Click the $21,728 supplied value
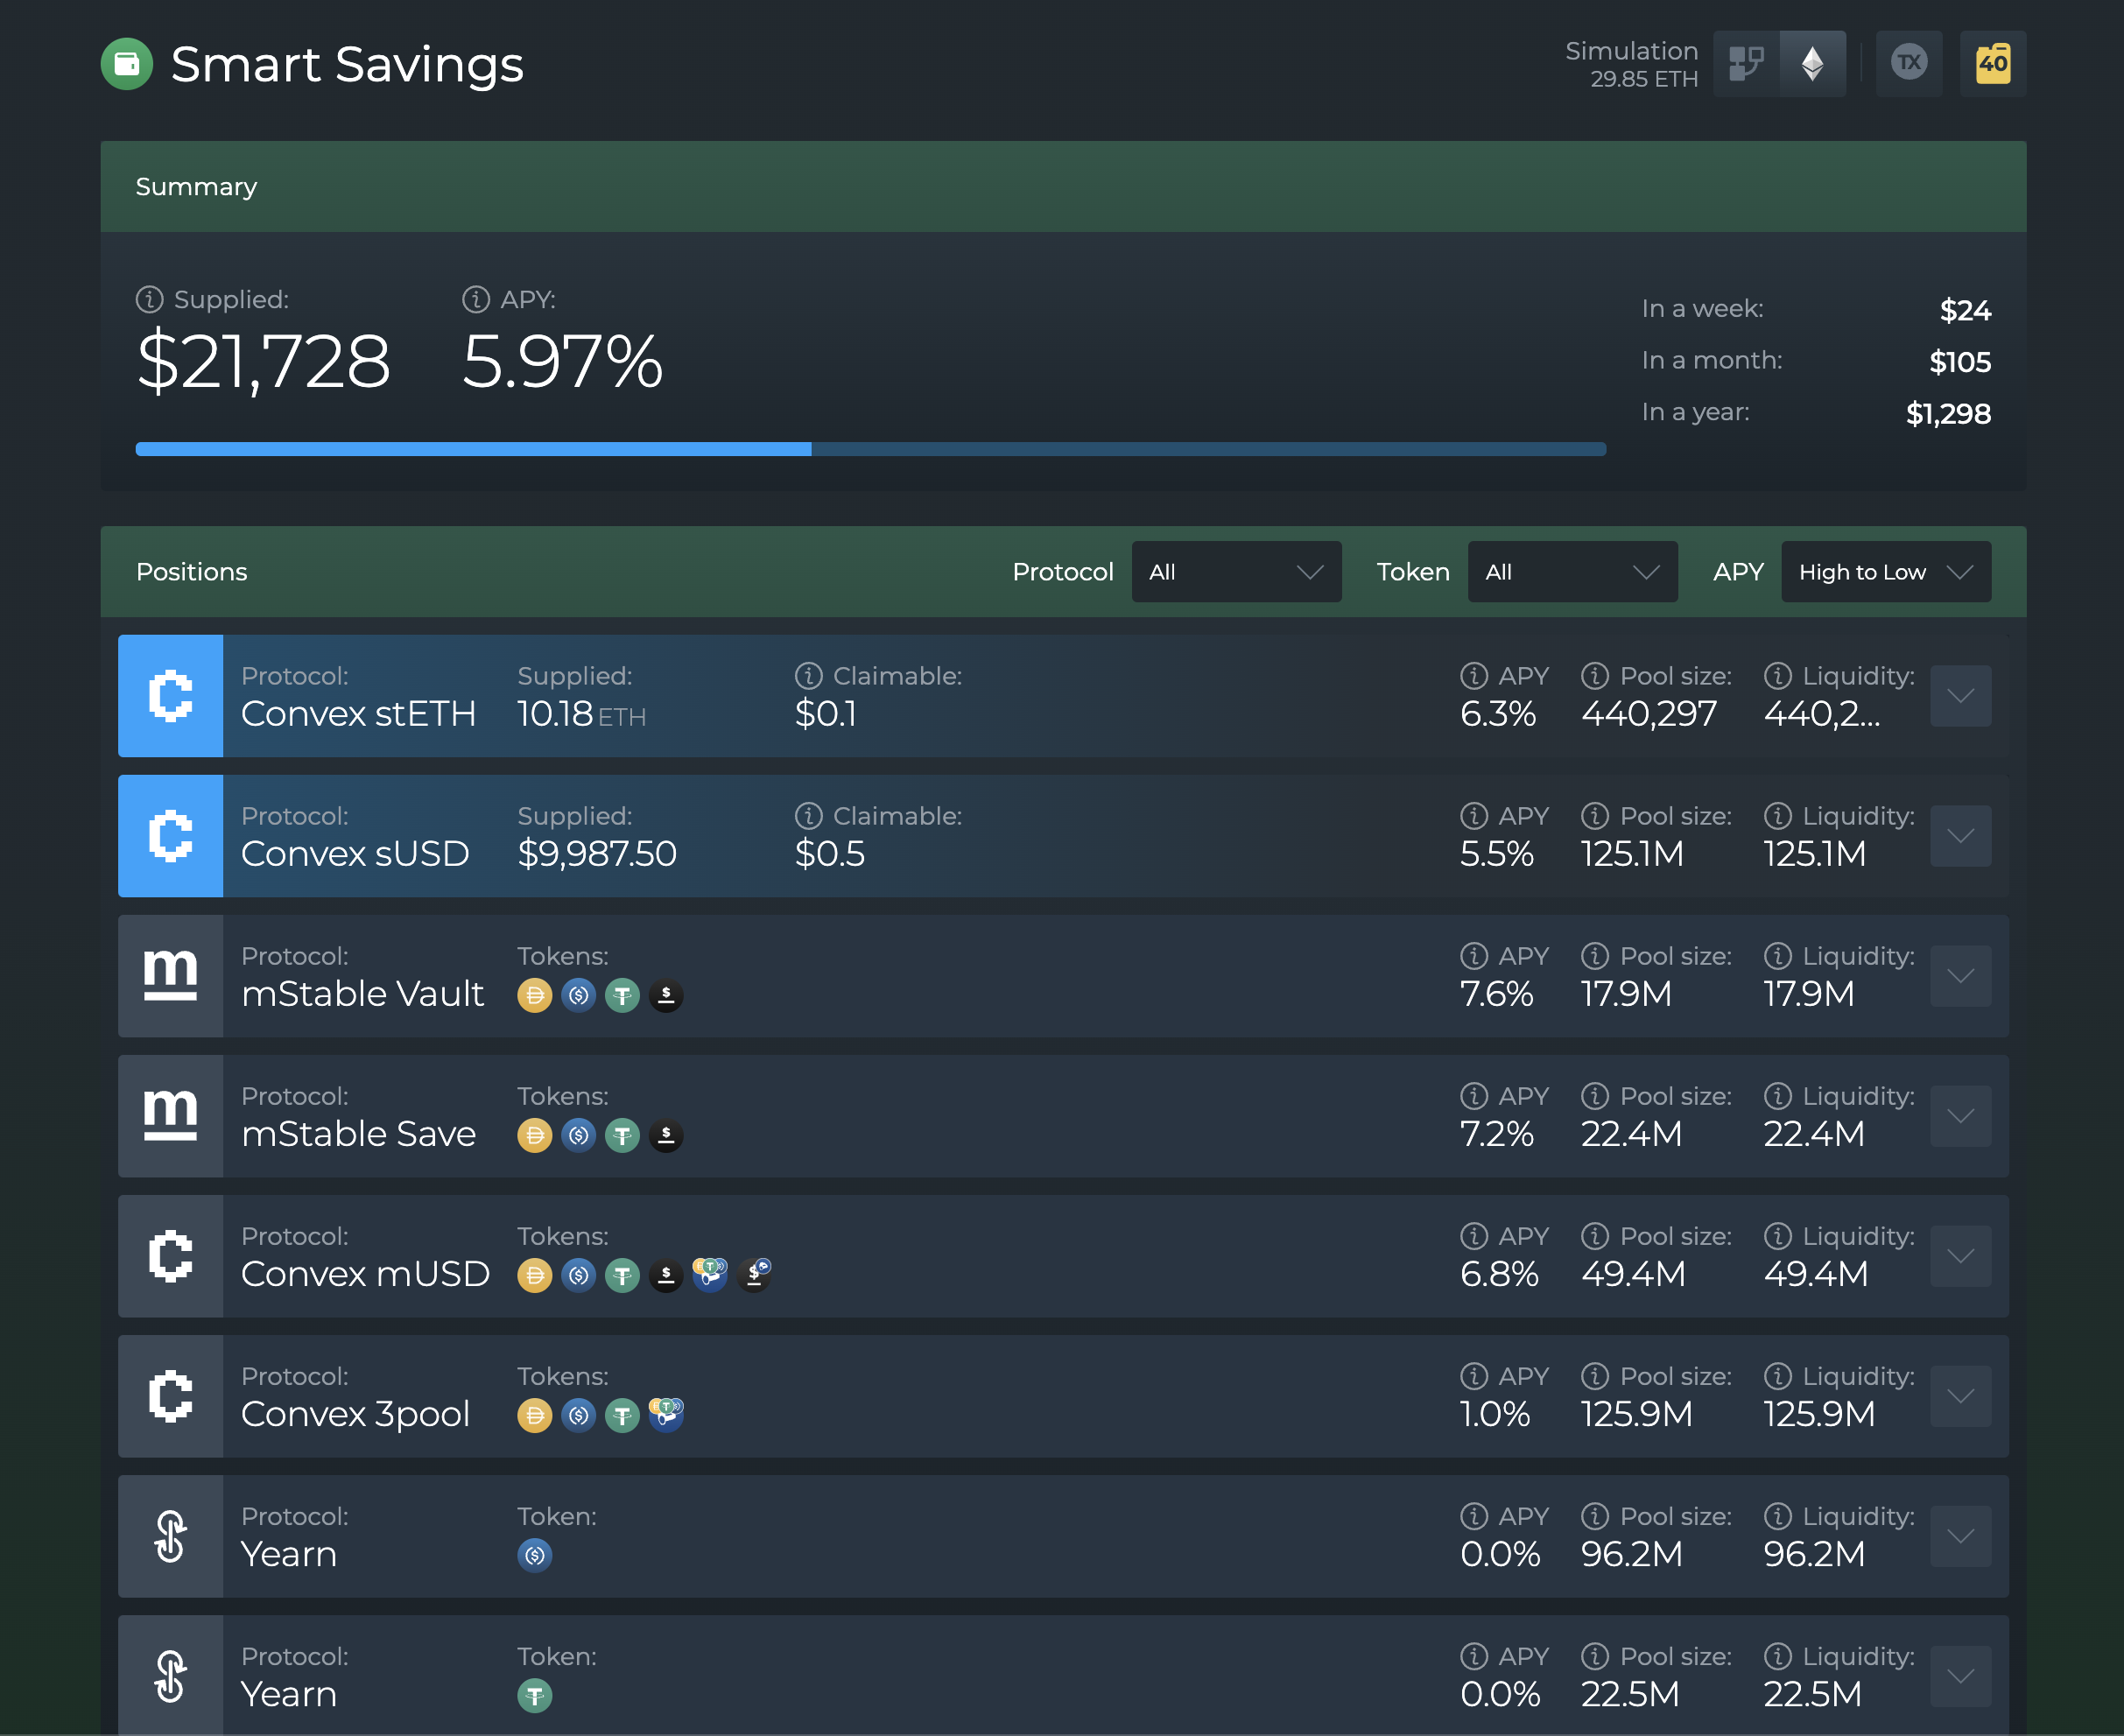This screenshot has height=1736, width=2124. (x=263, y=361)
